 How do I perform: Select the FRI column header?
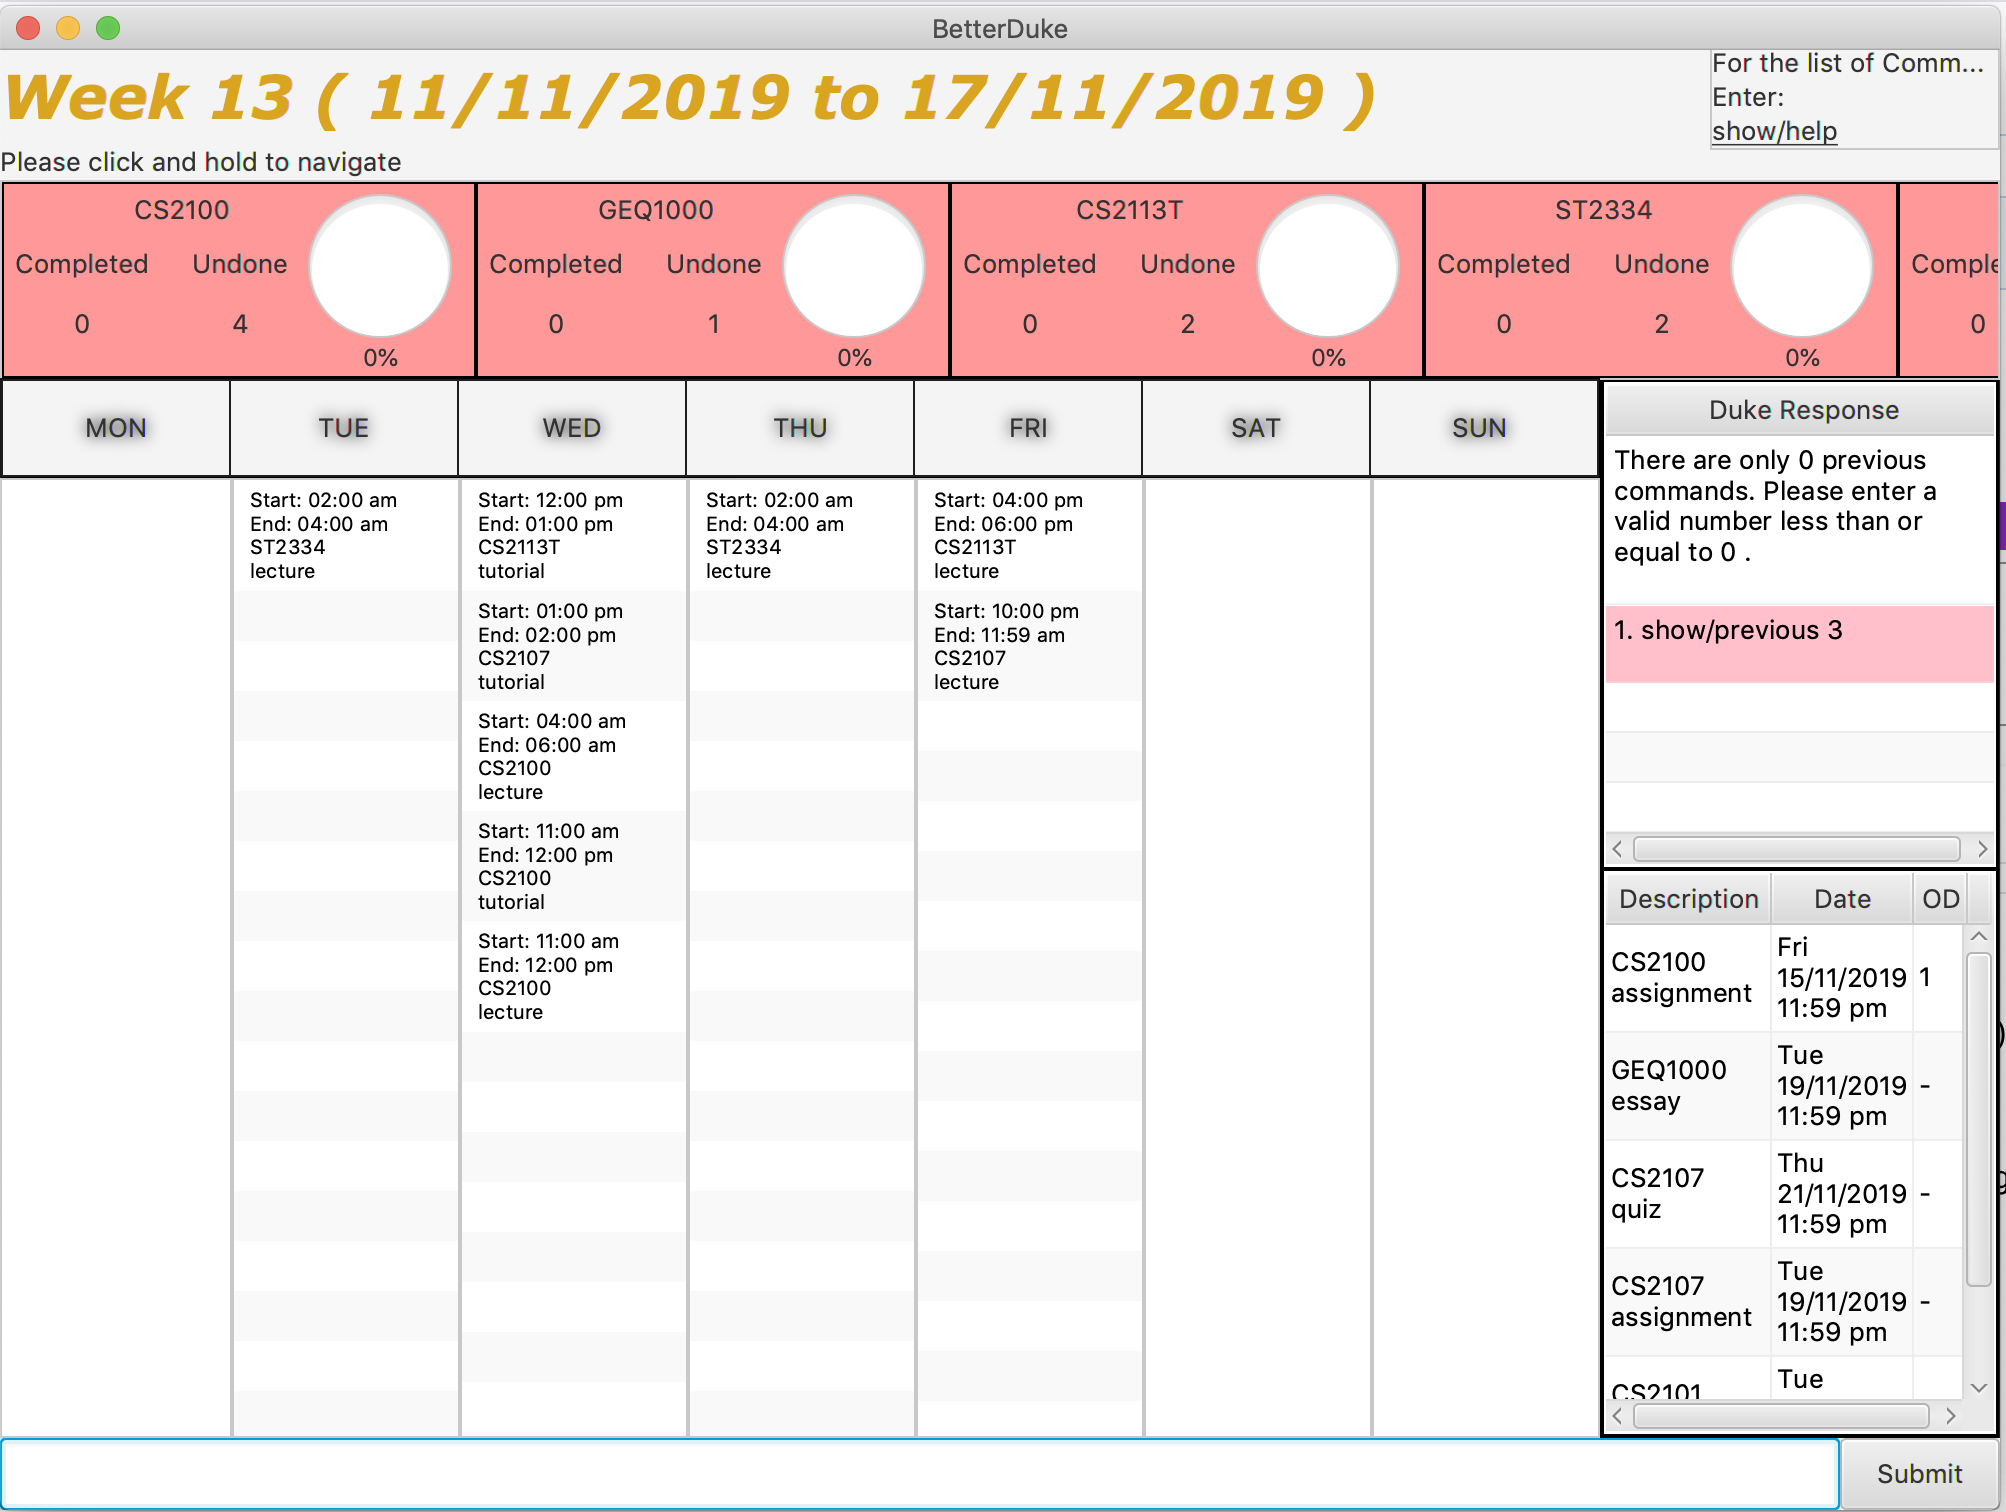pos(1028,428)
